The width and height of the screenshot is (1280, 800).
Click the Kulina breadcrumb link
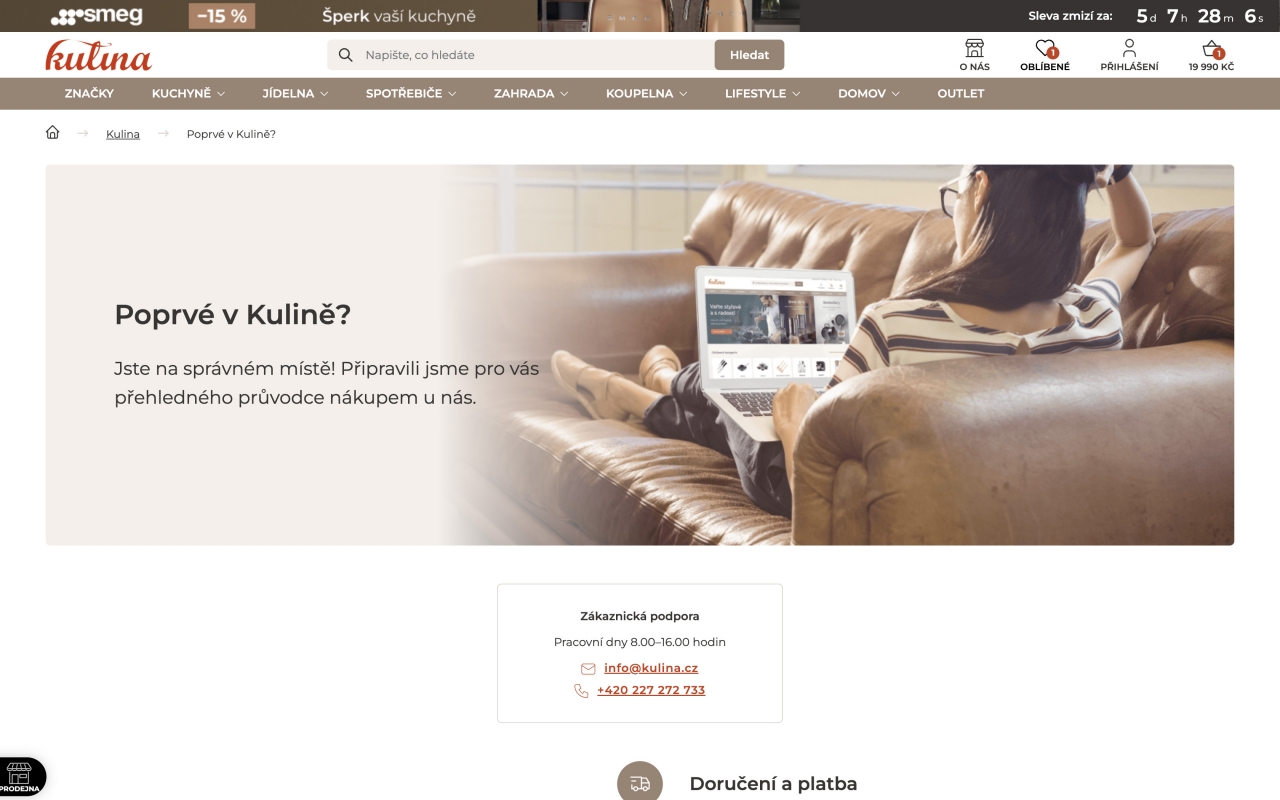click(123, 134)
